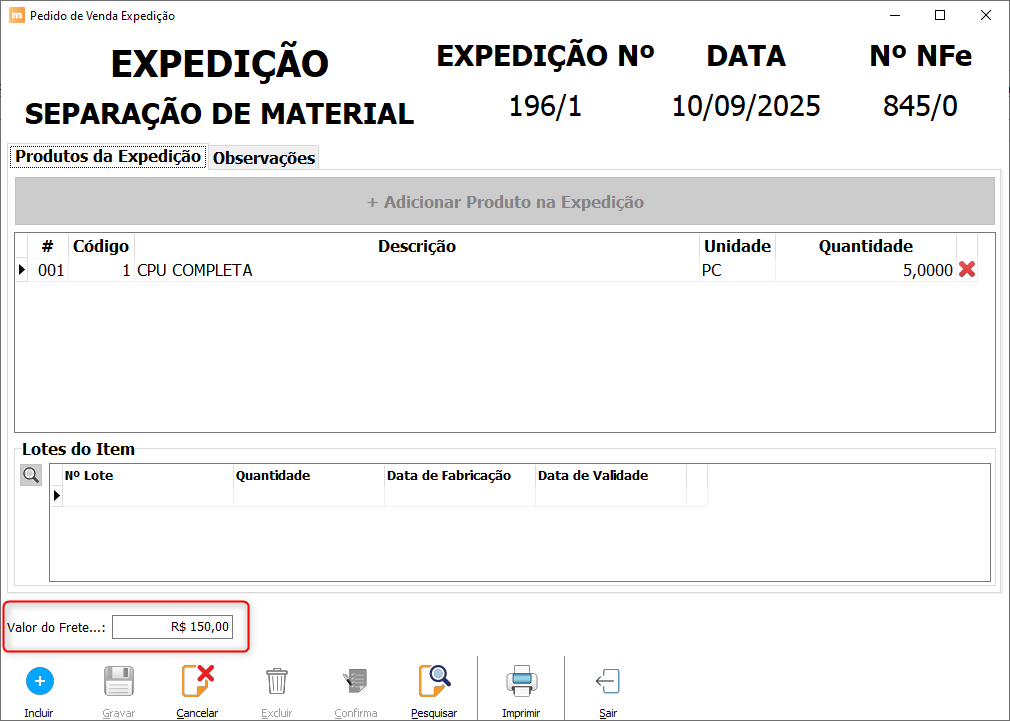Click the Confirma toolbar icon
This screenshot has width=1010, height=721.
pyautogui.click(x=356, y=682)
